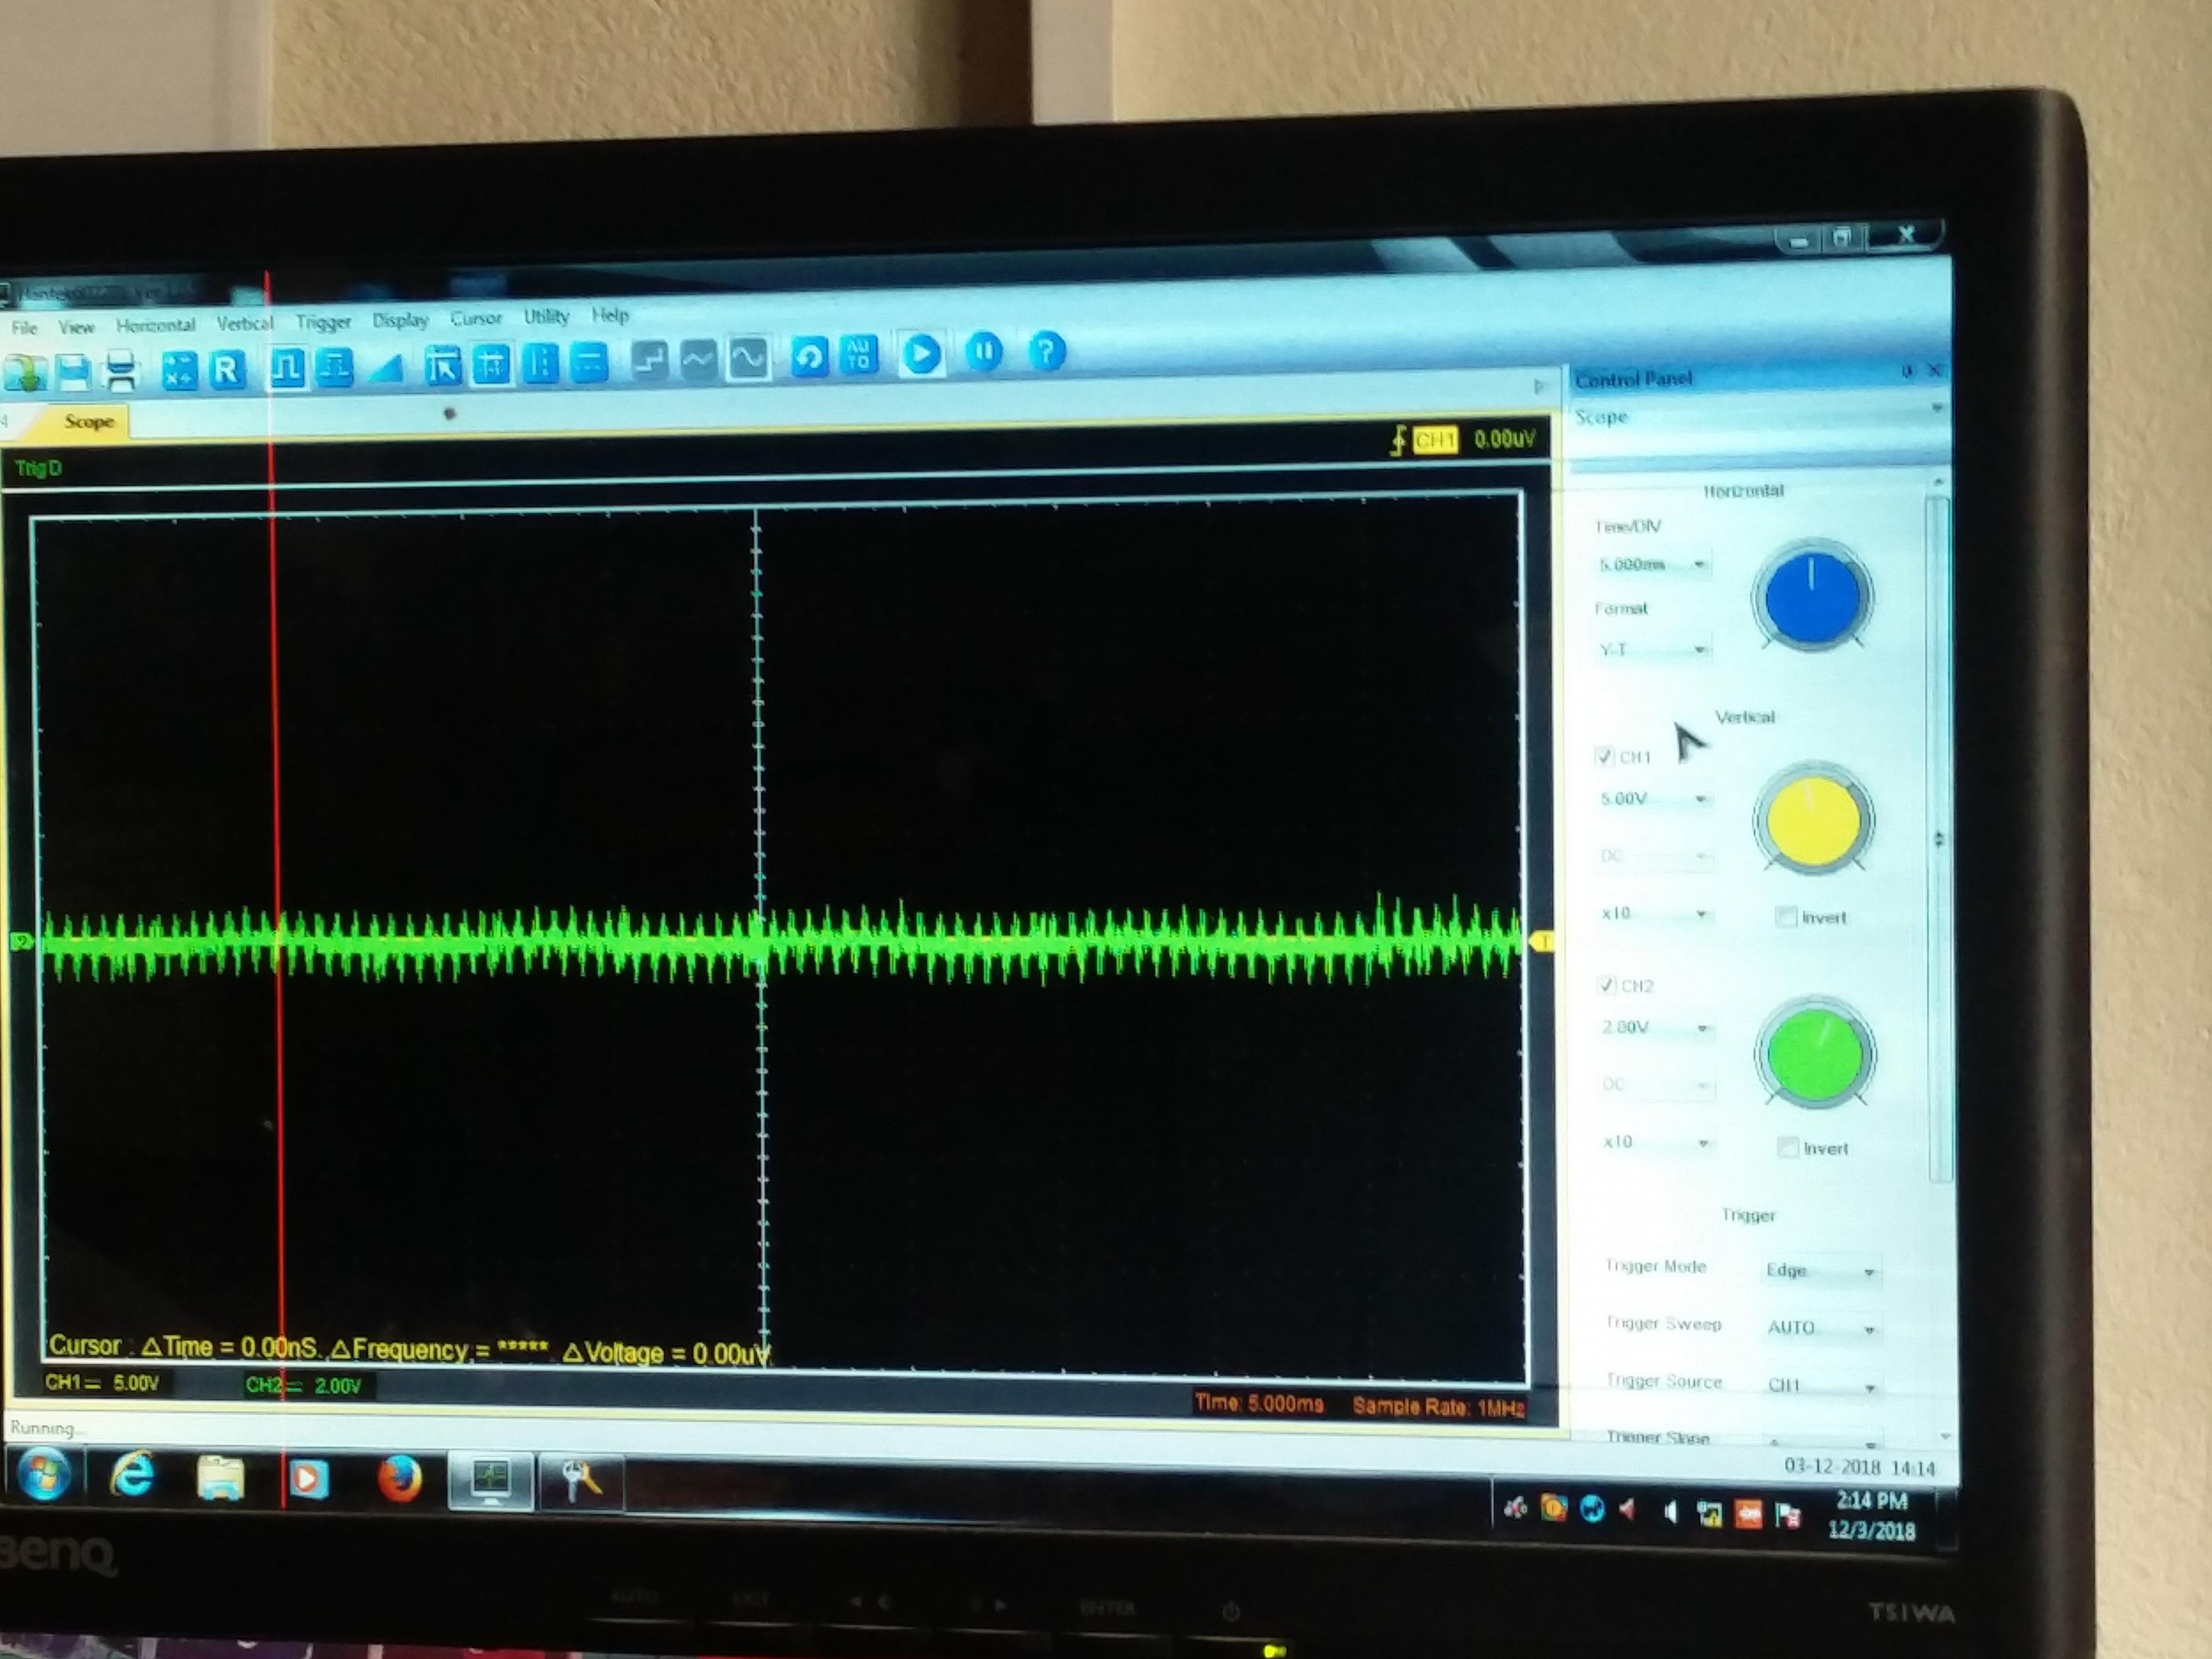Open the Help menu
Screen dimensions: 2212x1659
click(610, 315)
